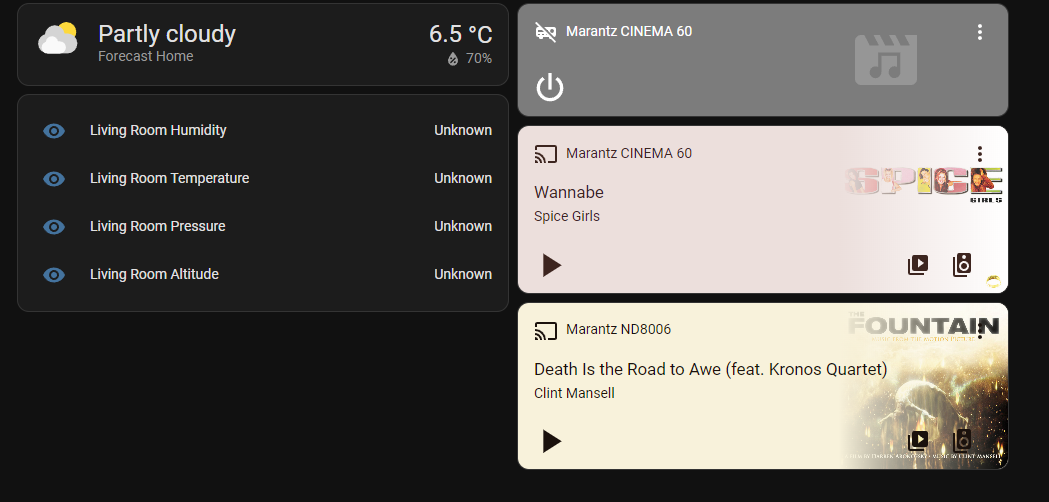This screenshot has width=1049, height=502.
Task: Open speaker grouping on Marantz ND8006 card
Action: tap(962, 441)
